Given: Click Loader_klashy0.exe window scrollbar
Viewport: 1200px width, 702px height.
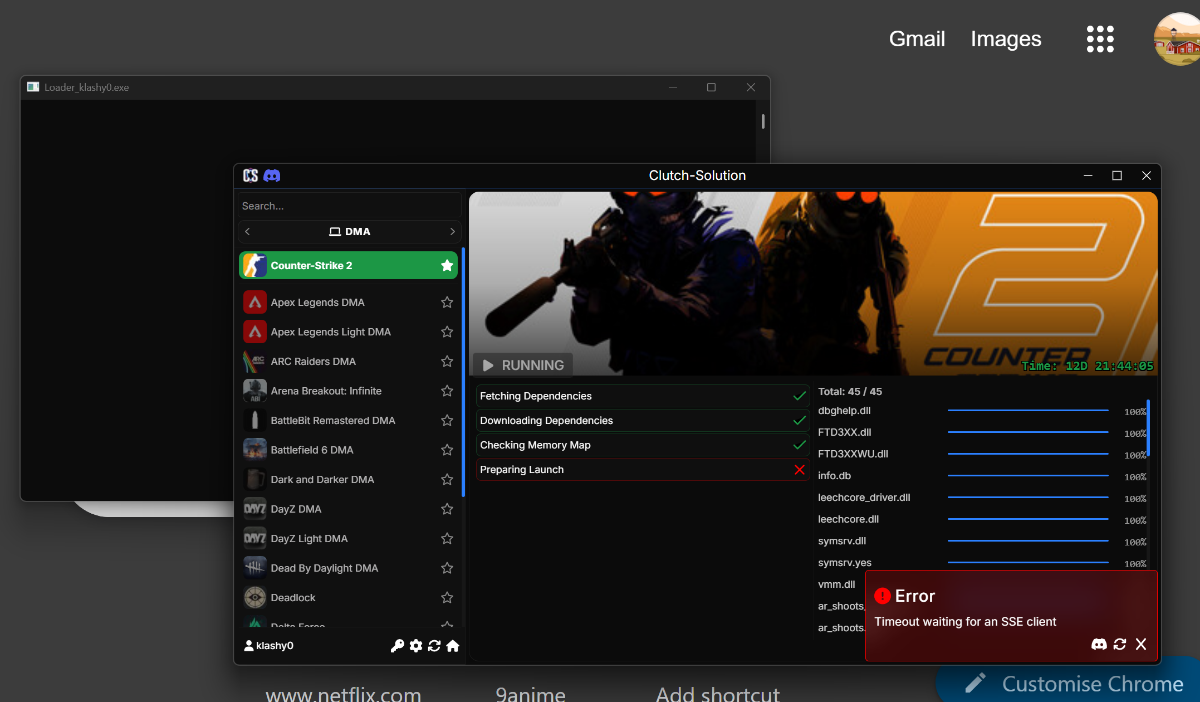Looking at the screenshot, I should click(763, 122).
